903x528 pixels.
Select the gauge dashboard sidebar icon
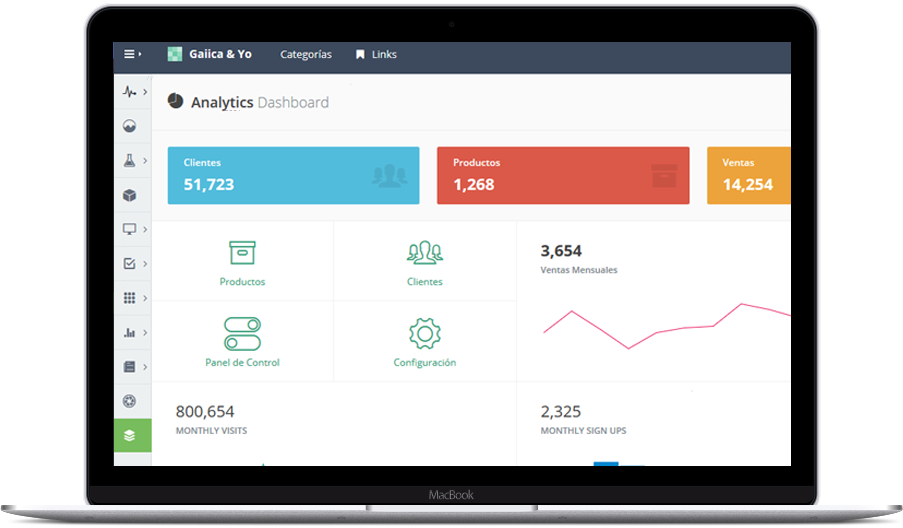click(130, 126)
